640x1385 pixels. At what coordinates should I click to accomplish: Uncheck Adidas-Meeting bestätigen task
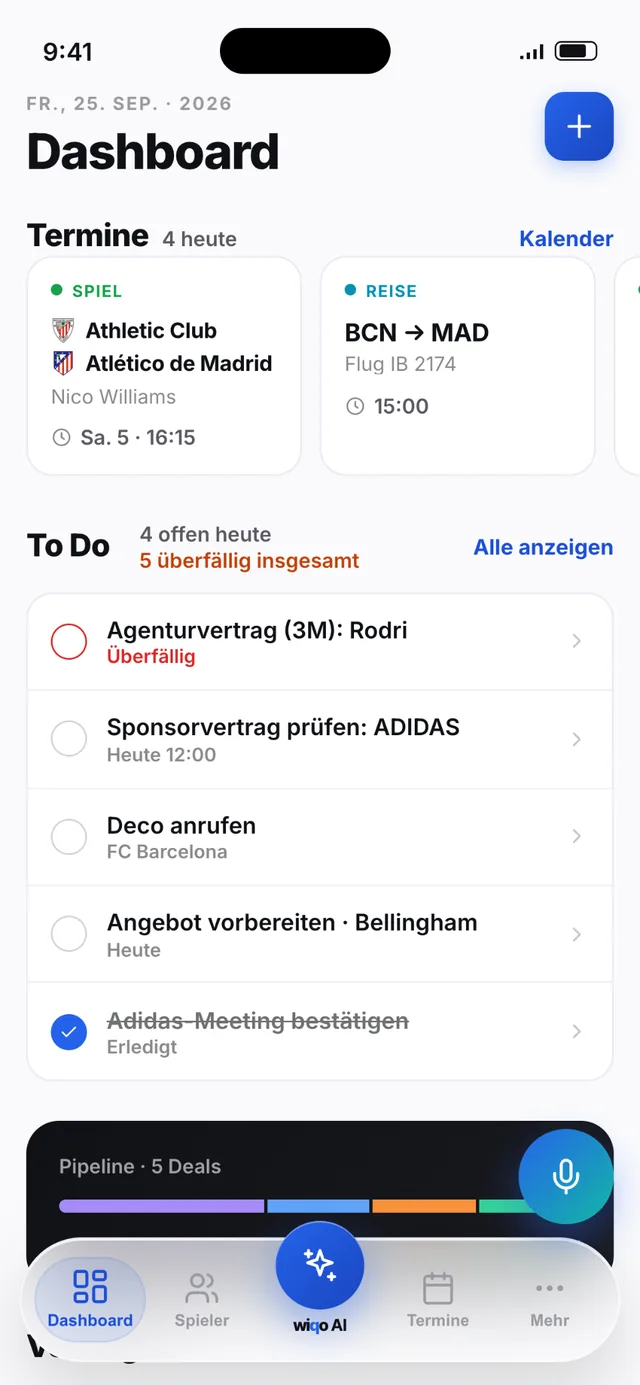(x=69, y=1032)
